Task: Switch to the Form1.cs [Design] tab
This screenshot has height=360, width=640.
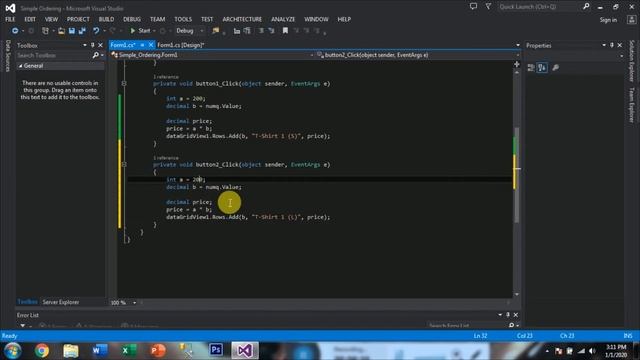Action: coord(181,45)
